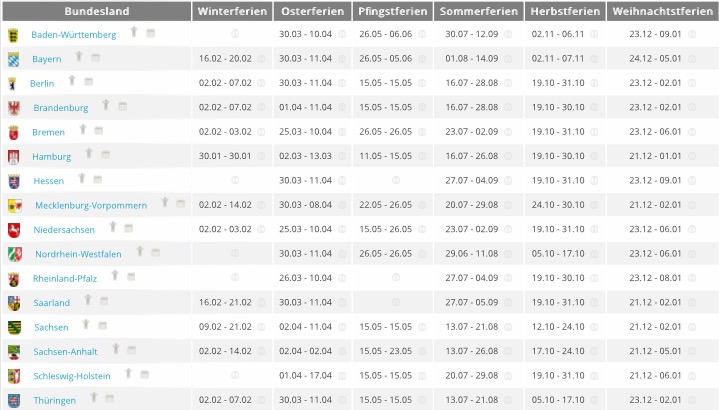The image size is (719, 410).
Task: Open the Mecklenburg-Vorpommern link
Action: pos(91,205)
